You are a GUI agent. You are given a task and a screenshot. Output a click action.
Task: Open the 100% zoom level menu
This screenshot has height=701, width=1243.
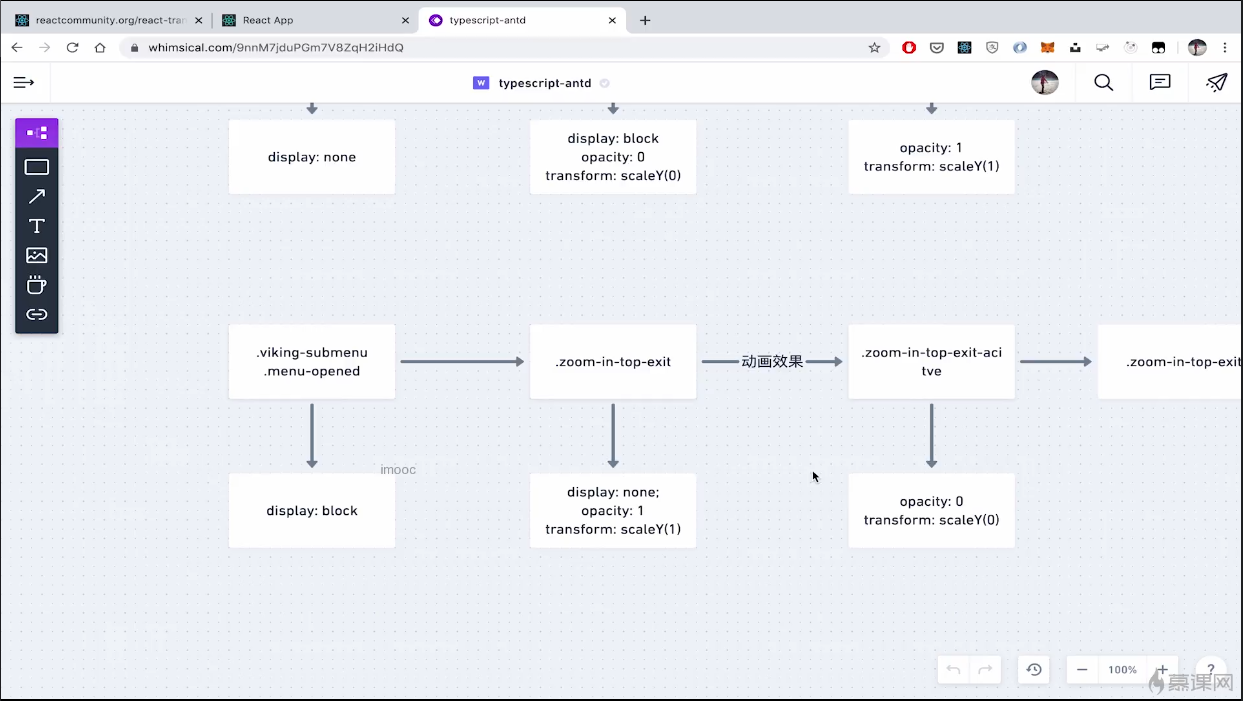[x=1122, y=669]
